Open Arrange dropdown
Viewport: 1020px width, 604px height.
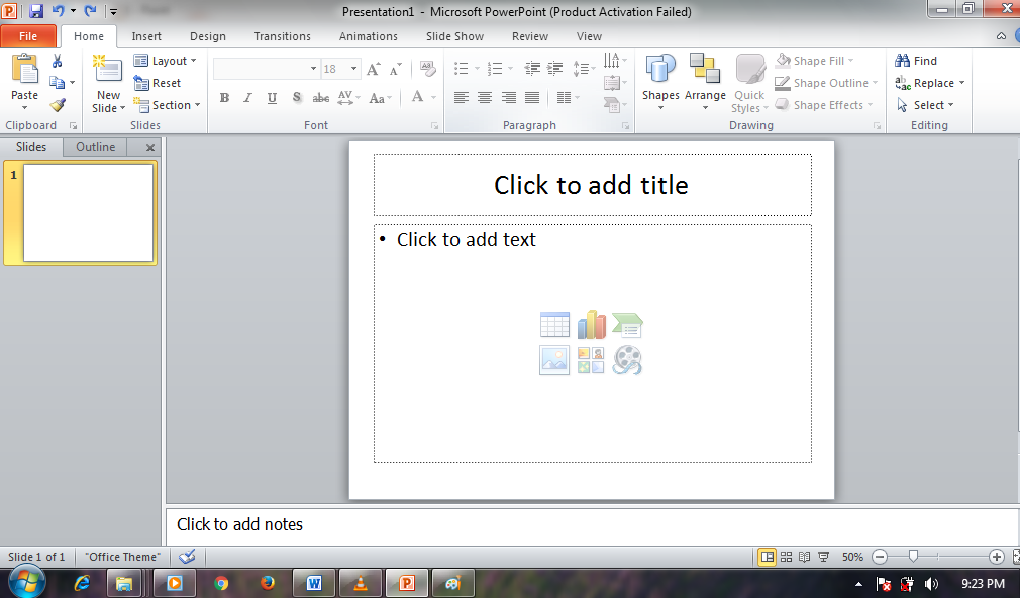[x=705, y=83]
